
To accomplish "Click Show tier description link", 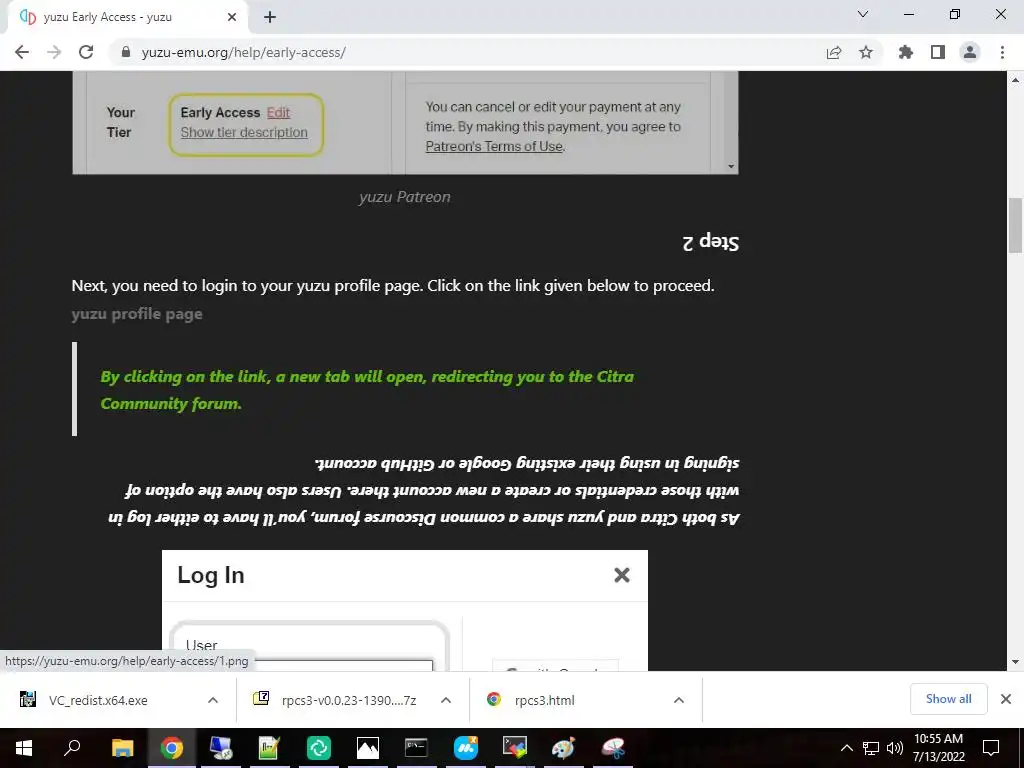I will 244,132.
